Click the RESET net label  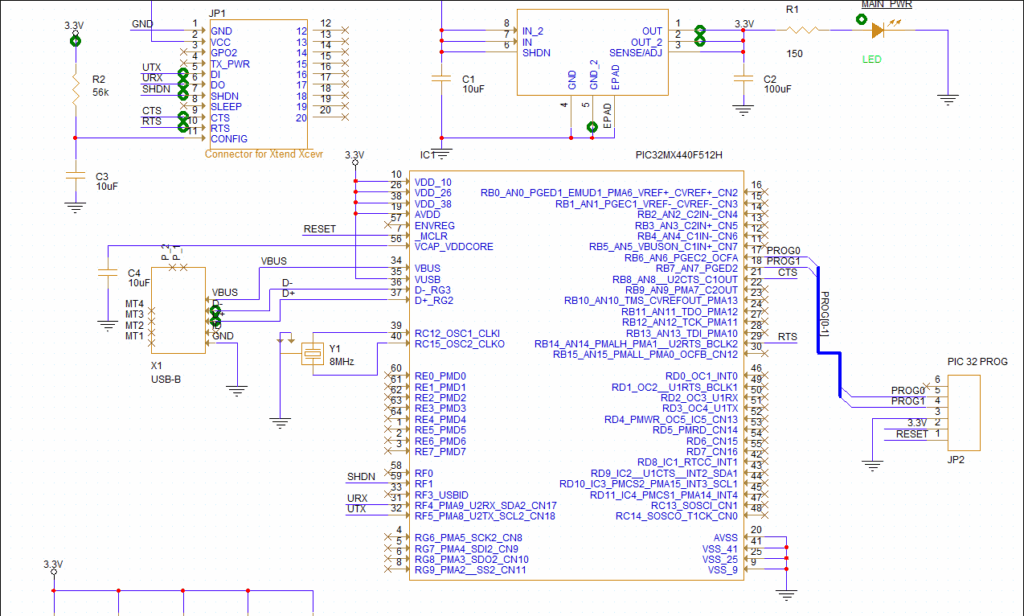point(318,228)
